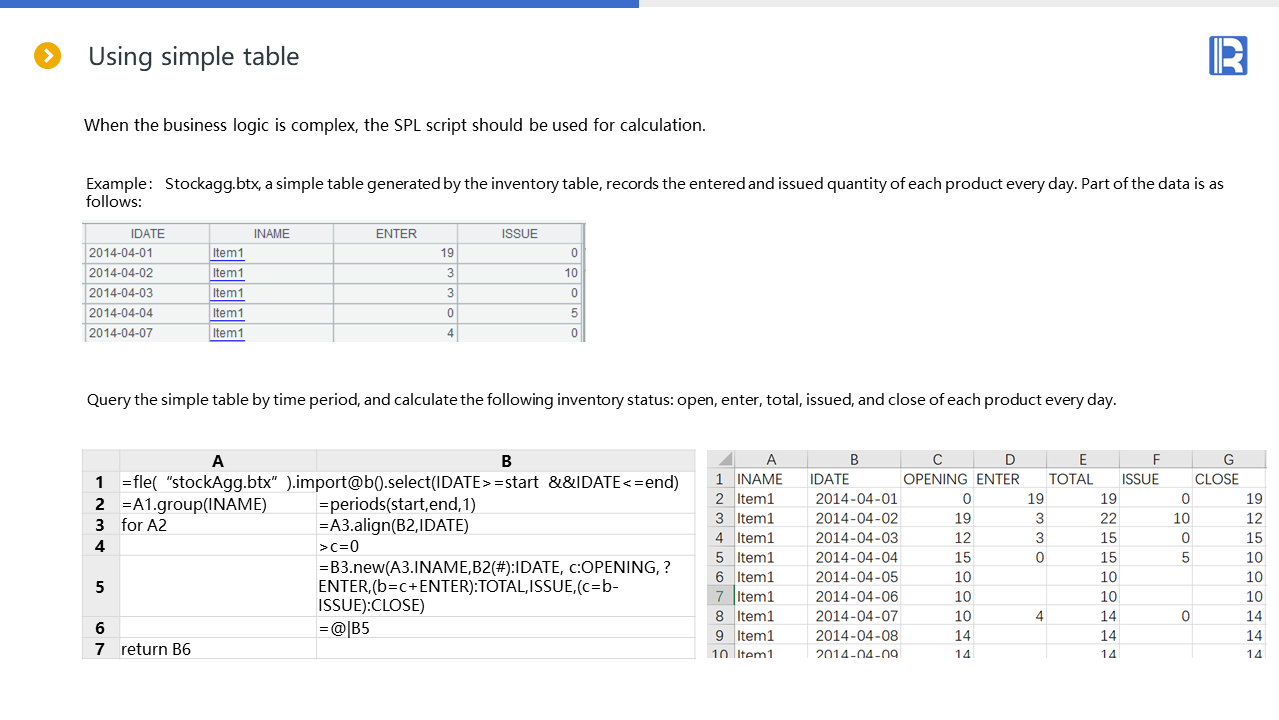The image size is (1279, 720).
Task: Click the blue slide progress bar at top
Action: coord(319,4)
